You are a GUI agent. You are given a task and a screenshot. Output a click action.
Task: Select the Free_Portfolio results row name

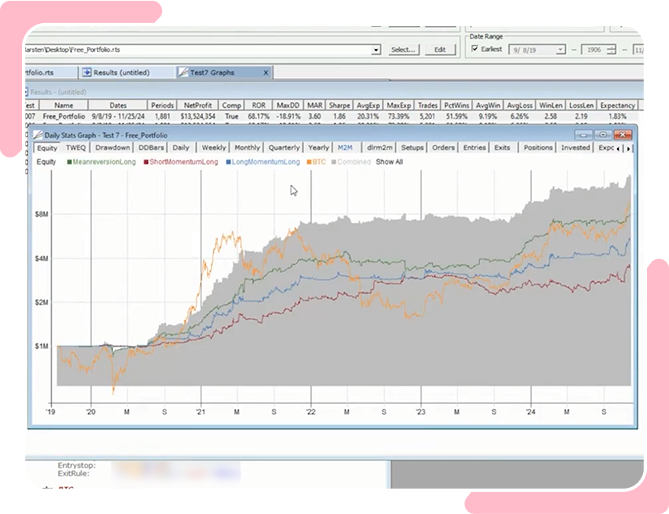[x=64, y=116]
